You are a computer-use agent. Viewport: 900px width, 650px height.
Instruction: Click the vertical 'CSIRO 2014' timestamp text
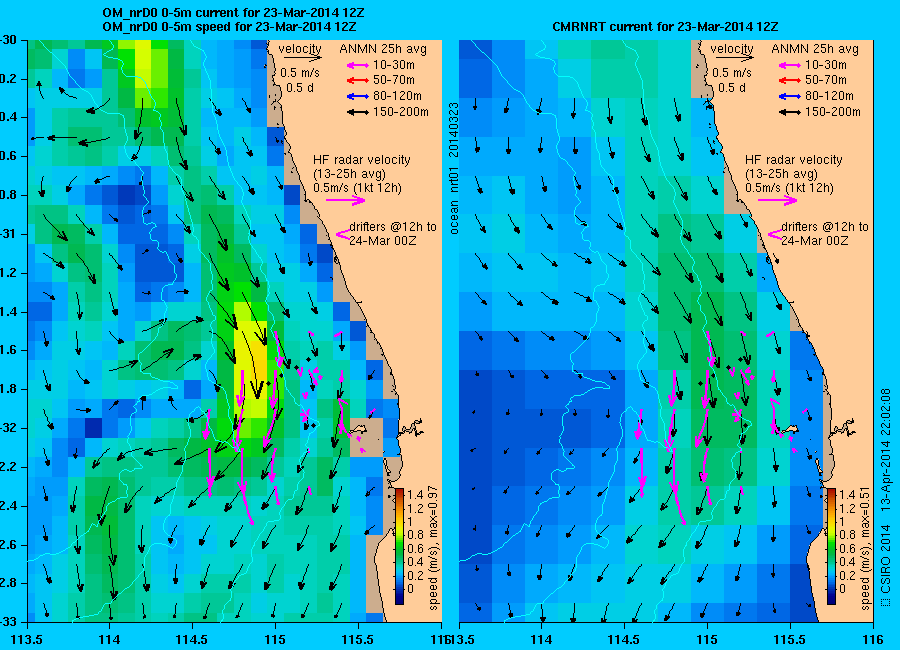886,498
